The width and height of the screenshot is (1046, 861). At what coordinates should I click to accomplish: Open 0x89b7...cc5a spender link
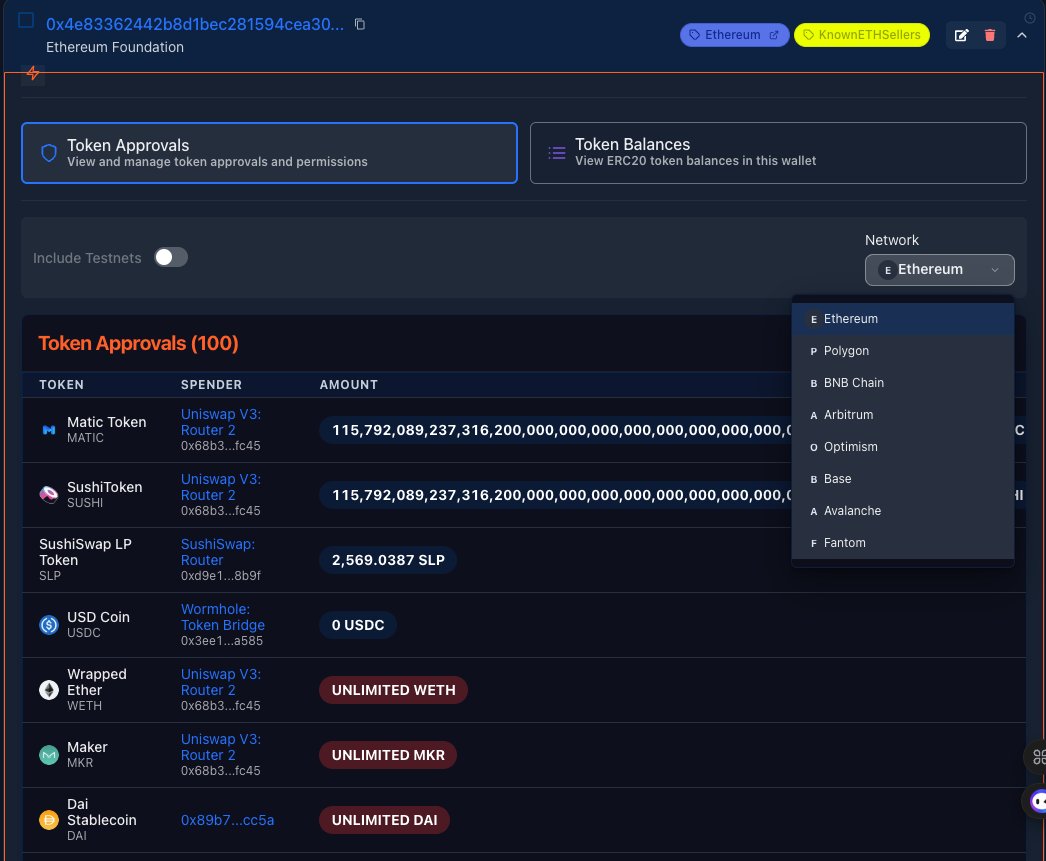[x=227, y=820]
